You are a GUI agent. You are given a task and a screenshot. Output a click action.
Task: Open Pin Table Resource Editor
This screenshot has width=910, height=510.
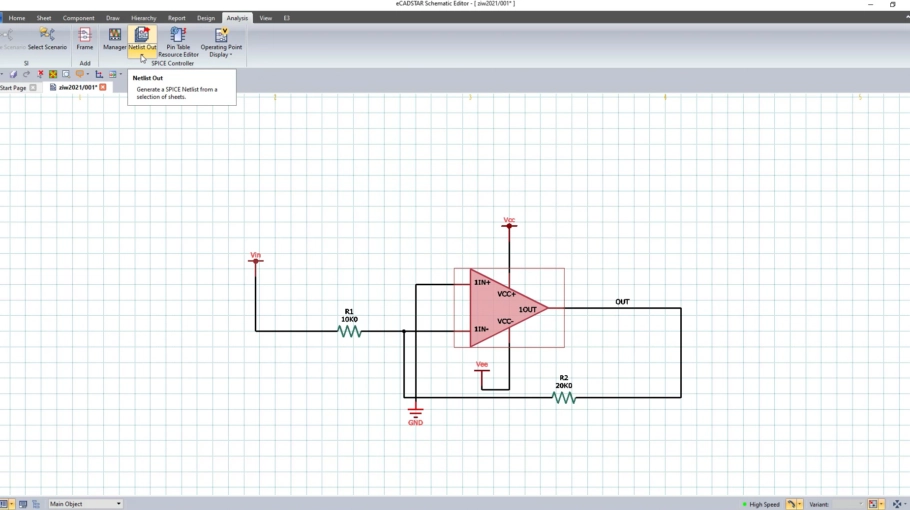click(x=178, y=42)
